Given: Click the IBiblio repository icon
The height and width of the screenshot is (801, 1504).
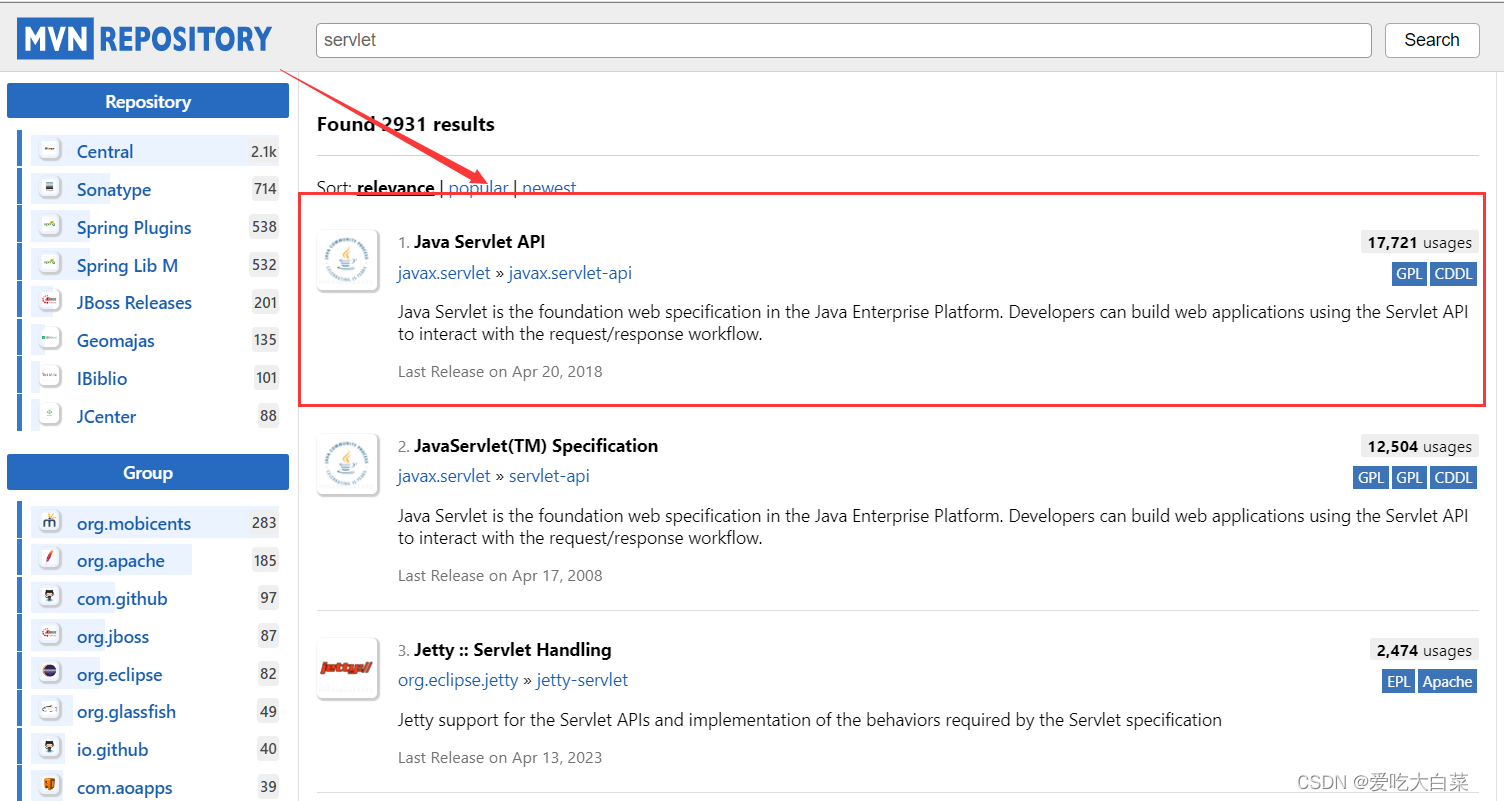Looking at the screenshot, I should [49, 377].
